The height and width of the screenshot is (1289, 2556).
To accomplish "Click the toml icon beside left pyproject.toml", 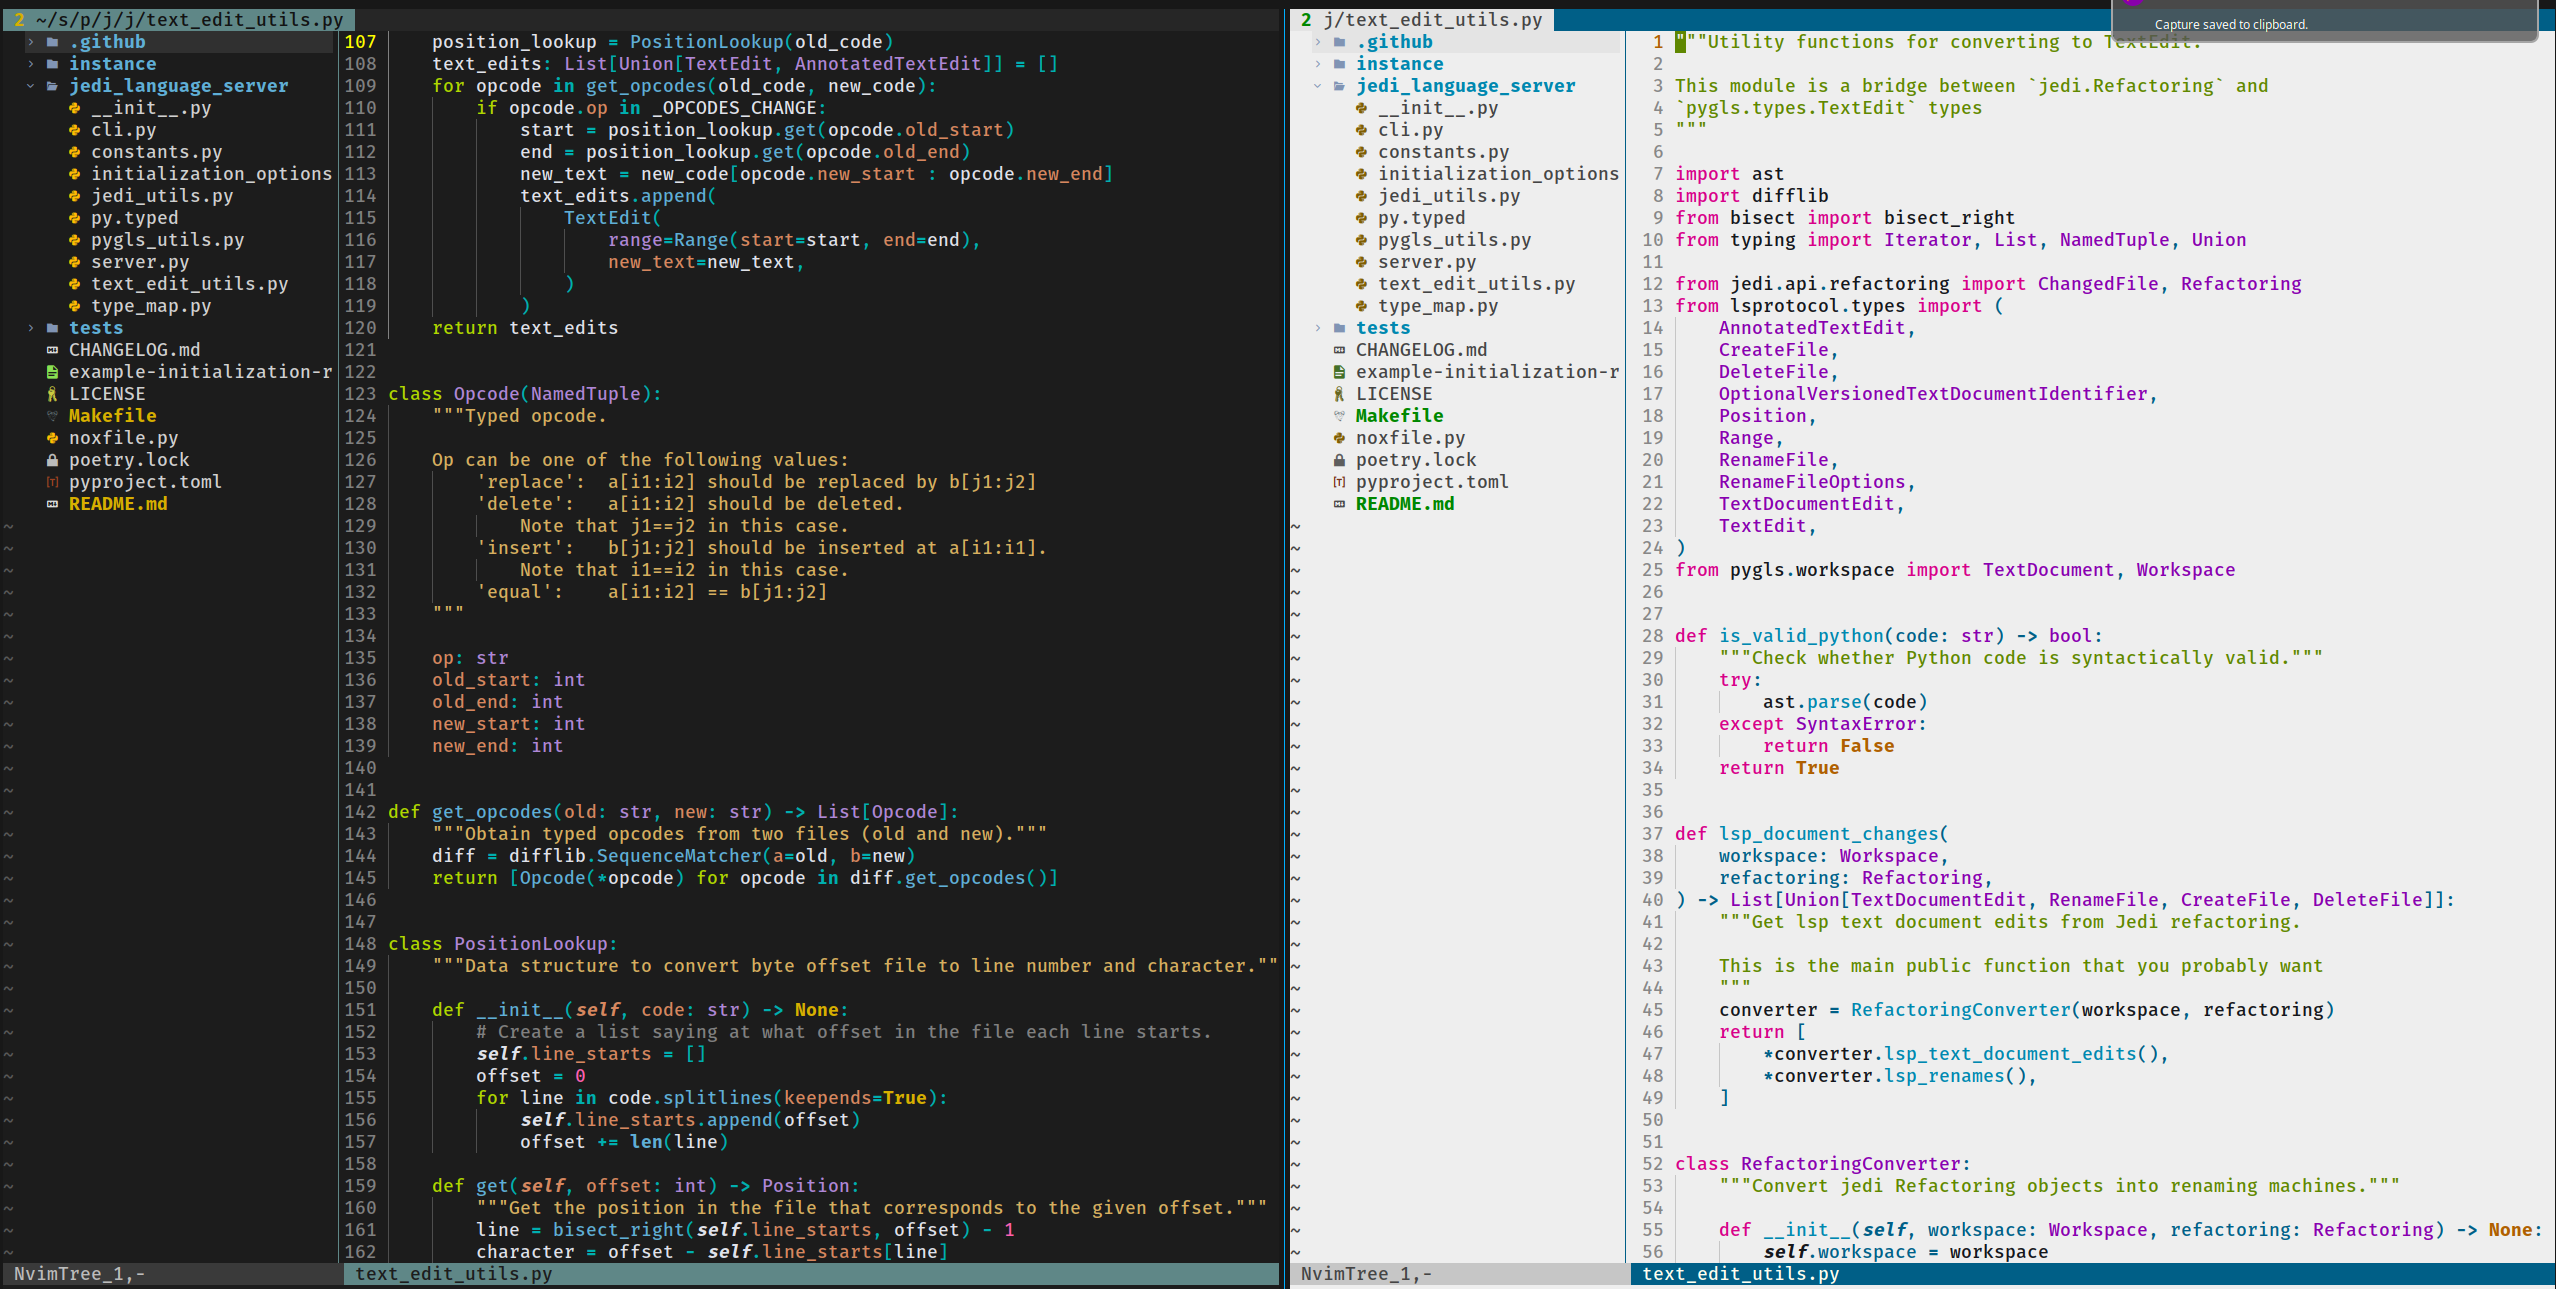I will (52, 482).
